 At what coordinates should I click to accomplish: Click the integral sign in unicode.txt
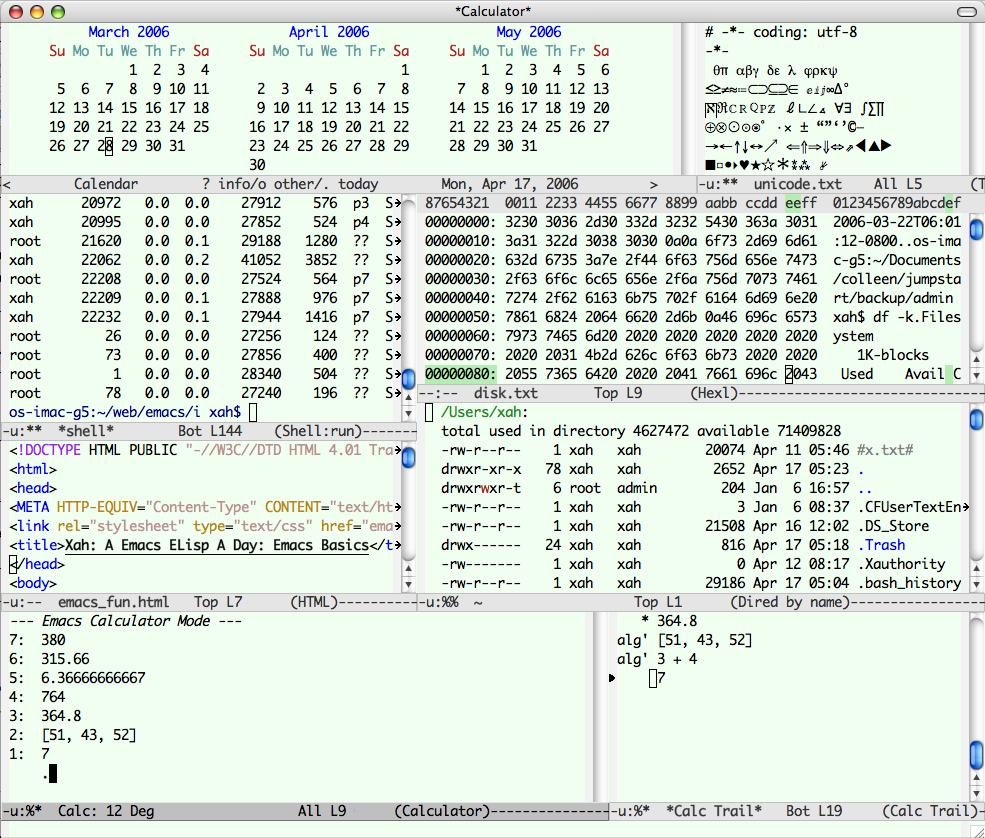coord(866,108)
